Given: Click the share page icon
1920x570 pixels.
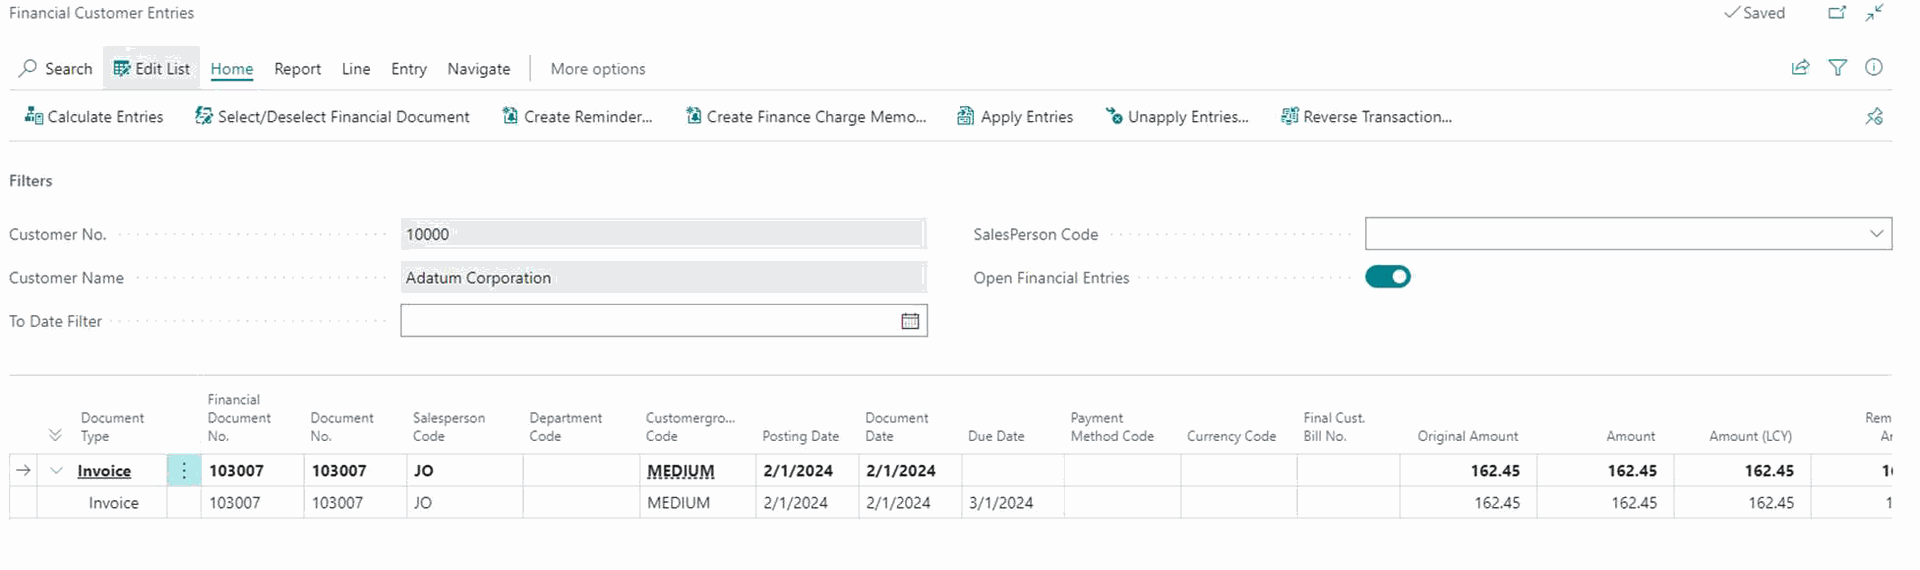Looking at the screenshot, I should [x=1800, y=68].
